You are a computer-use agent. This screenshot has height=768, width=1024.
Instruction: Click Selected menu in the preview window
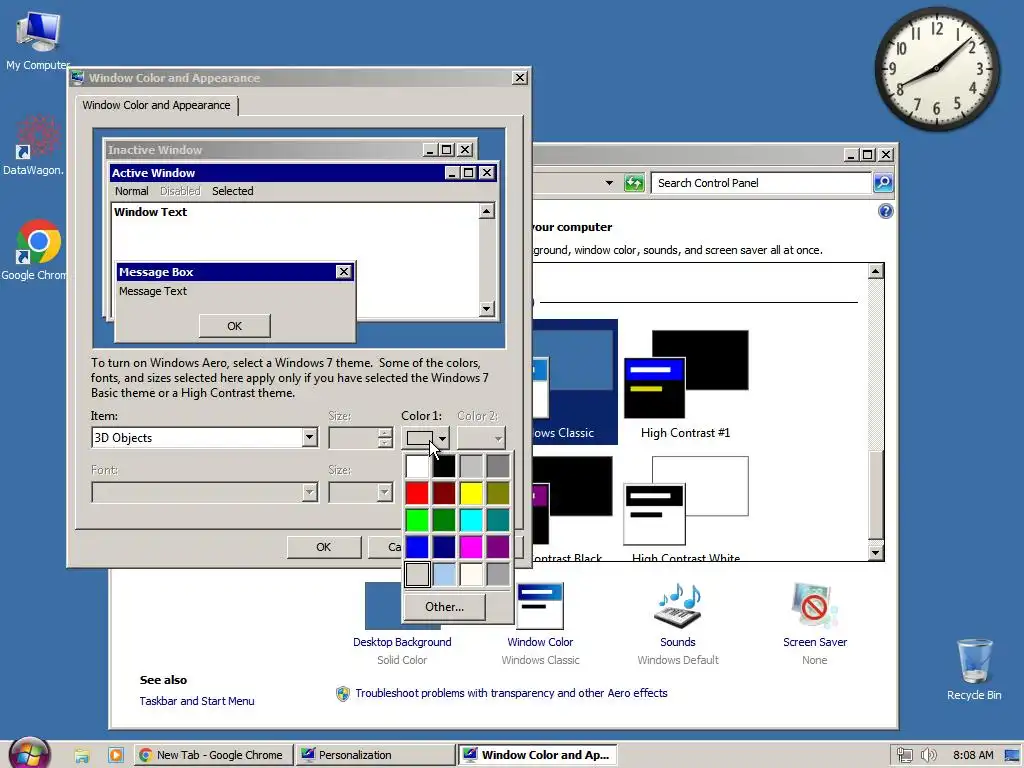click(232, 191)
